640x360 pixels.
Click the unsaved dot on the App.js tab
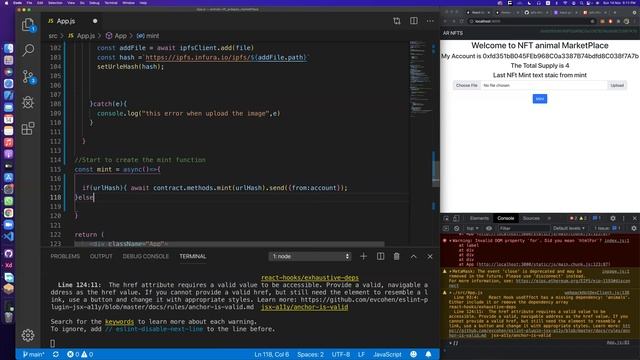[x=95, y=21]
